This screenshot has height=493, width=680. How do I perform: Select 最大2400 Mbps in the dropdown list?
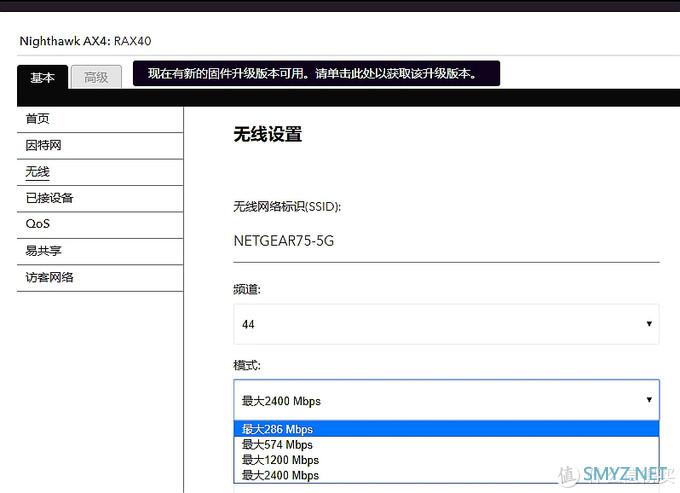point(446,475)
